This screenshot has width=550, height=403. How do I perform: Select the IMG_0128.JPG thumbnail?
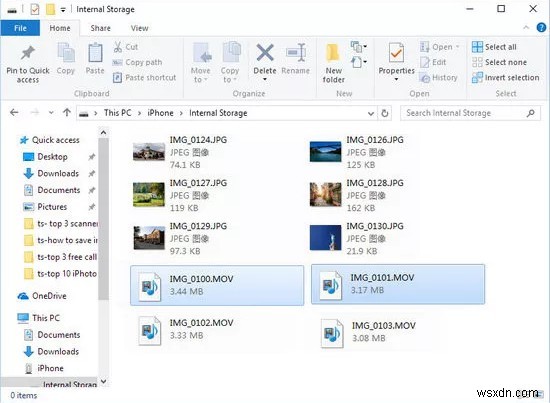[325, 195]
